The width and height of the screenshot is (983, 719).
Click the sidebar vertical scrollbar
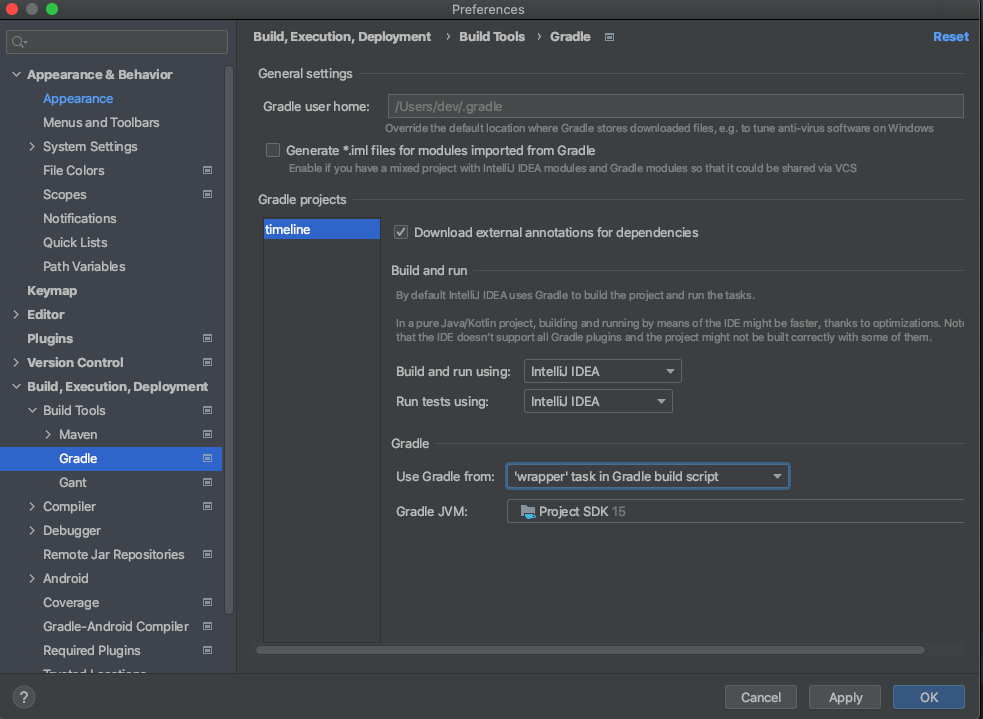point(229,340)
